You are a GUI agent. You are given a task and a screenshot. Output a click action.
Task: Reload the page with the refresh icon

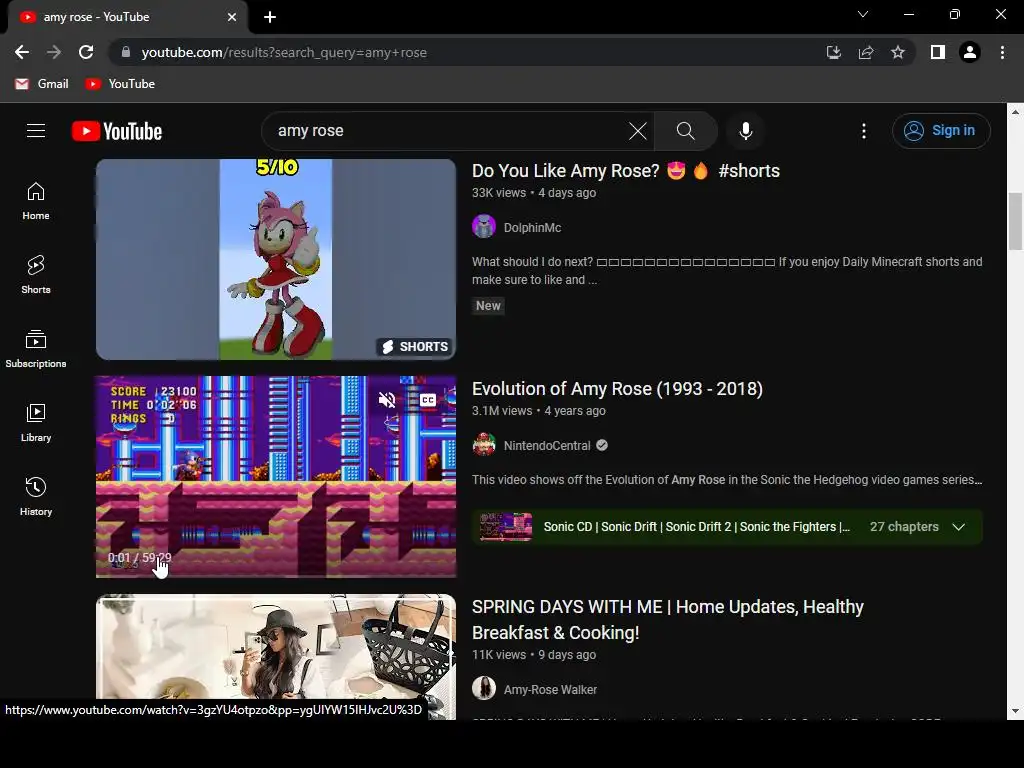point(86,52)
